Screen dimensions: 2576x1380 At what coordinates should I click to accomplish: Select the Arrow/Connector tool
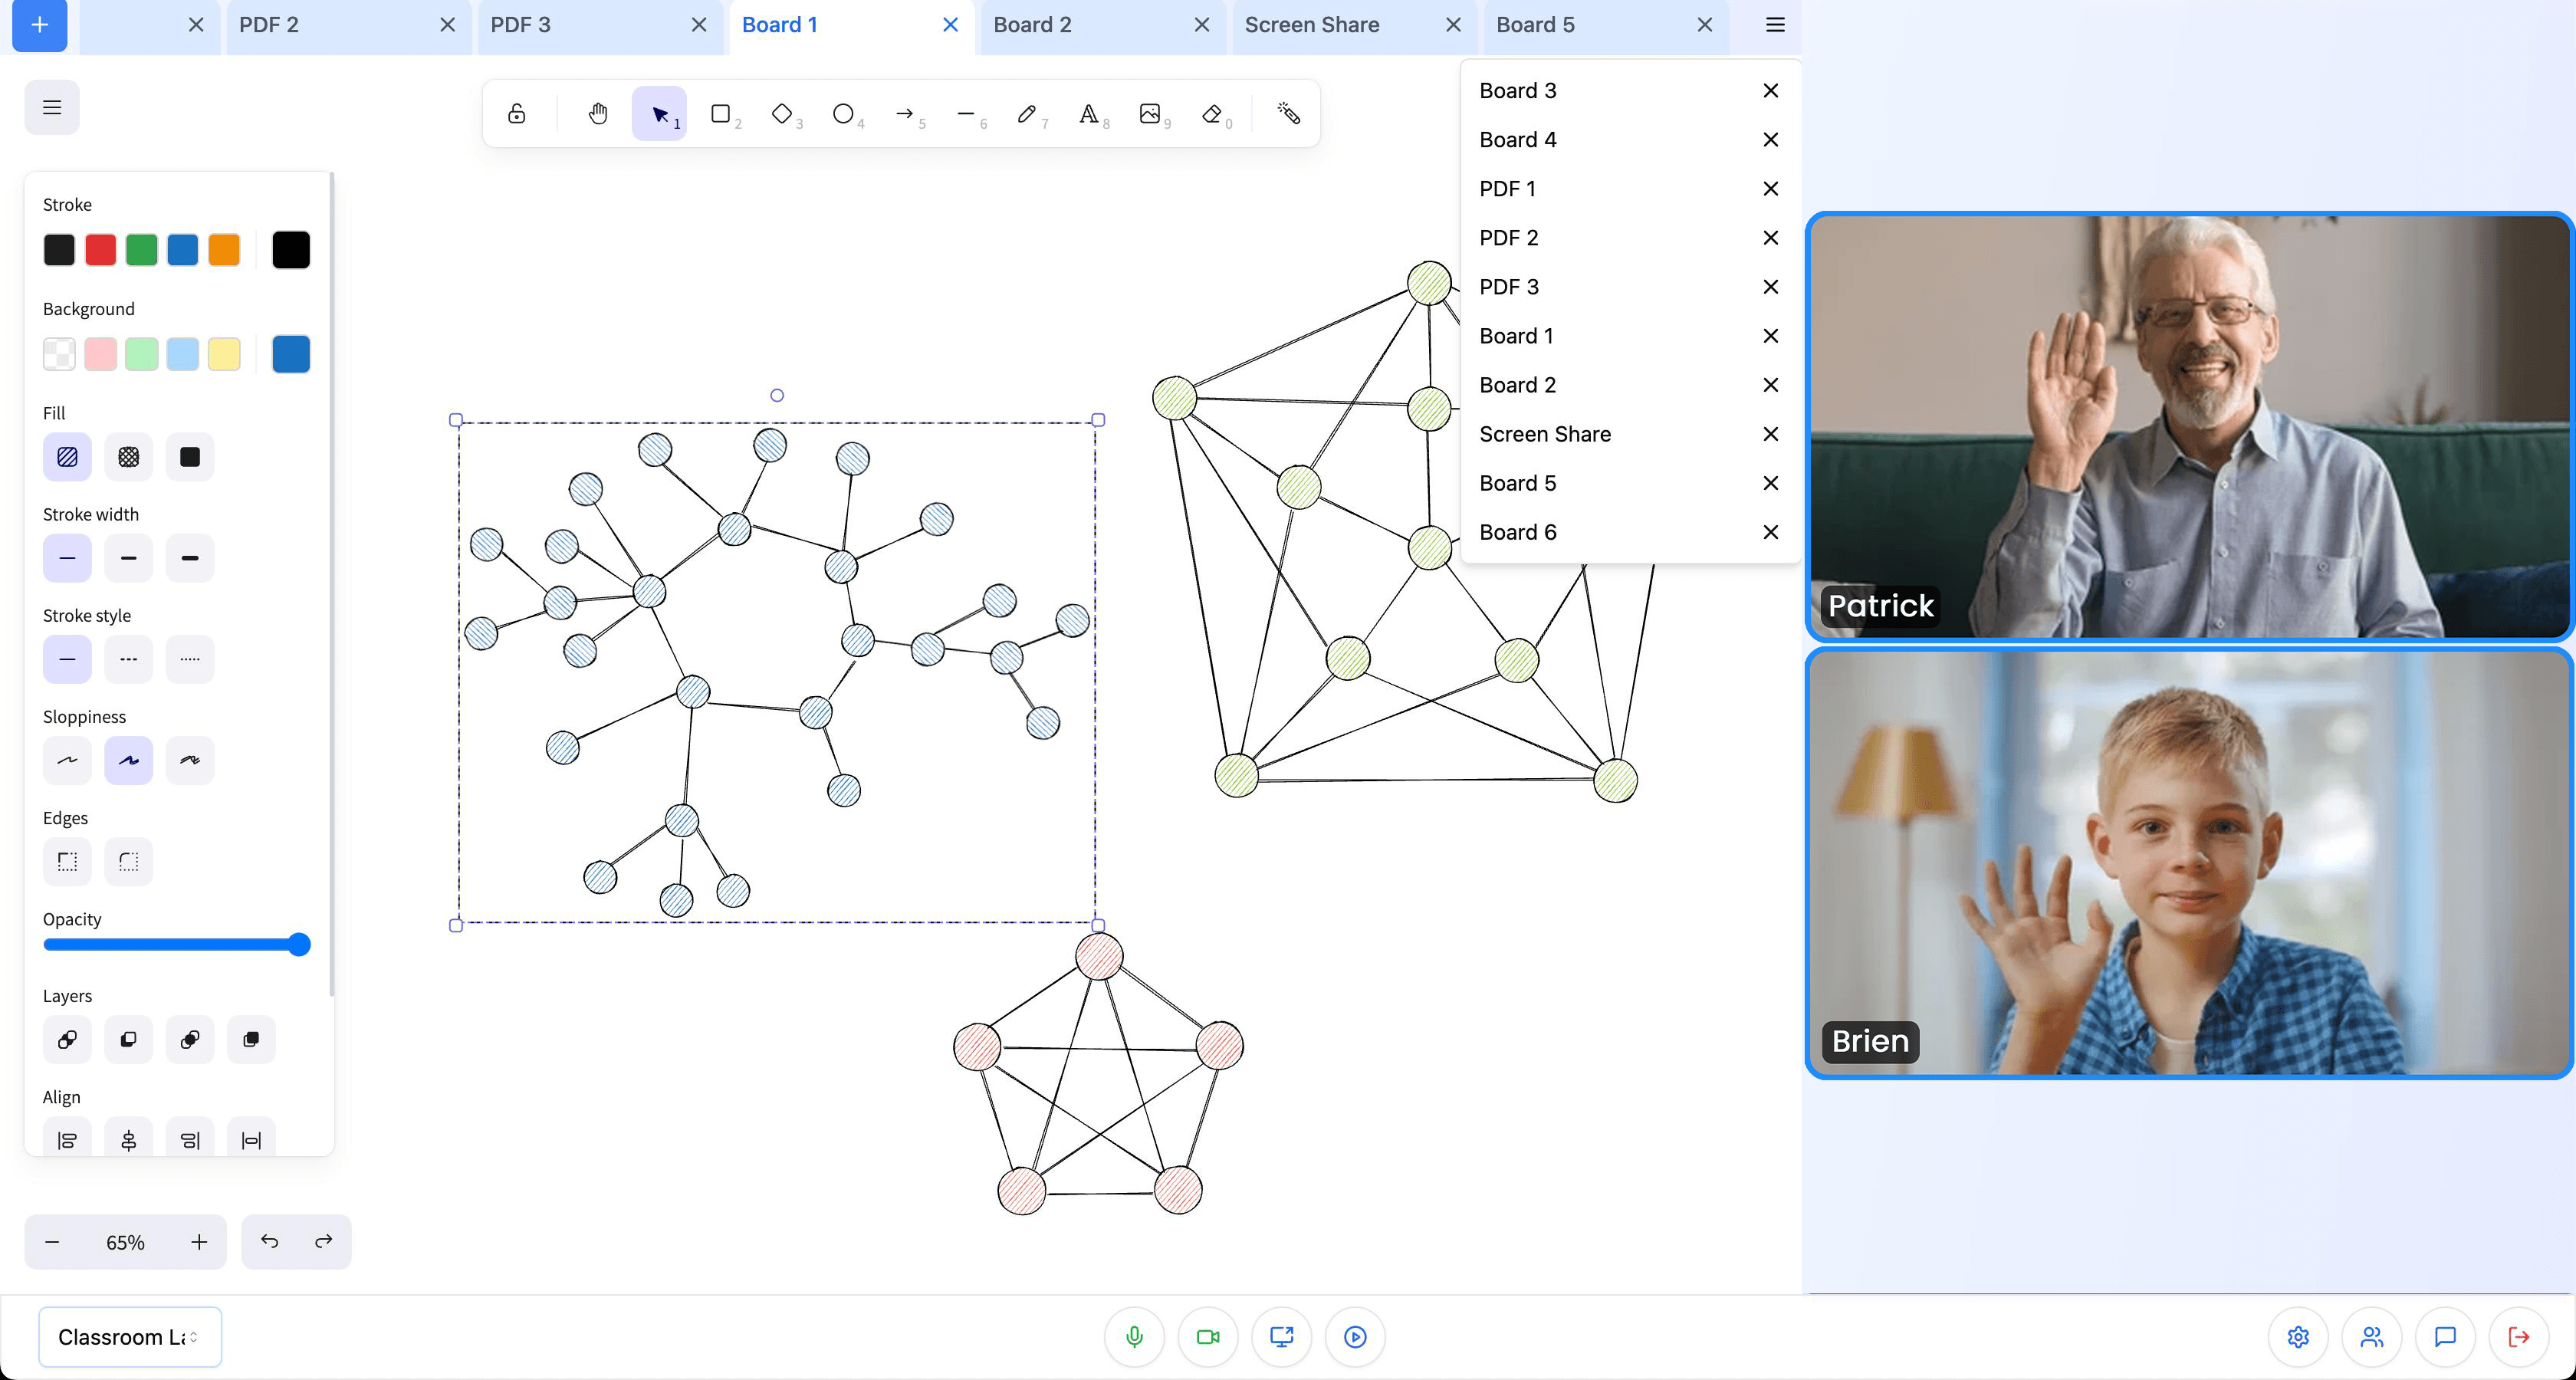[905, 114]
